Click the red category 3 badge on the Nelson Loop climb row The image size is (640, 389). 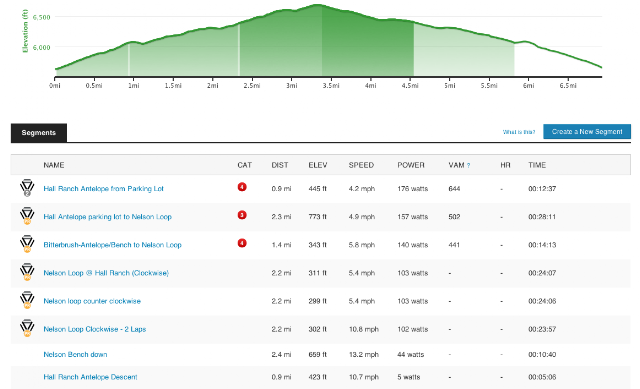pos(242,215)
